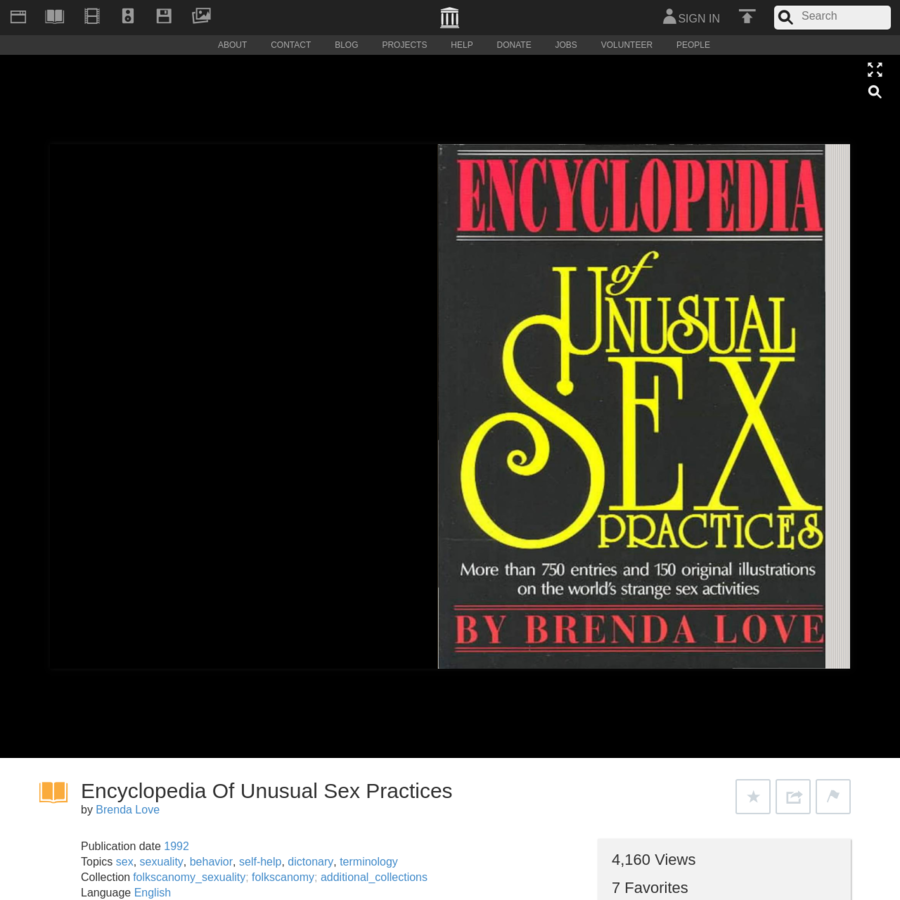Open the HELP menu item
900x900 pixels.
(461, 45)
